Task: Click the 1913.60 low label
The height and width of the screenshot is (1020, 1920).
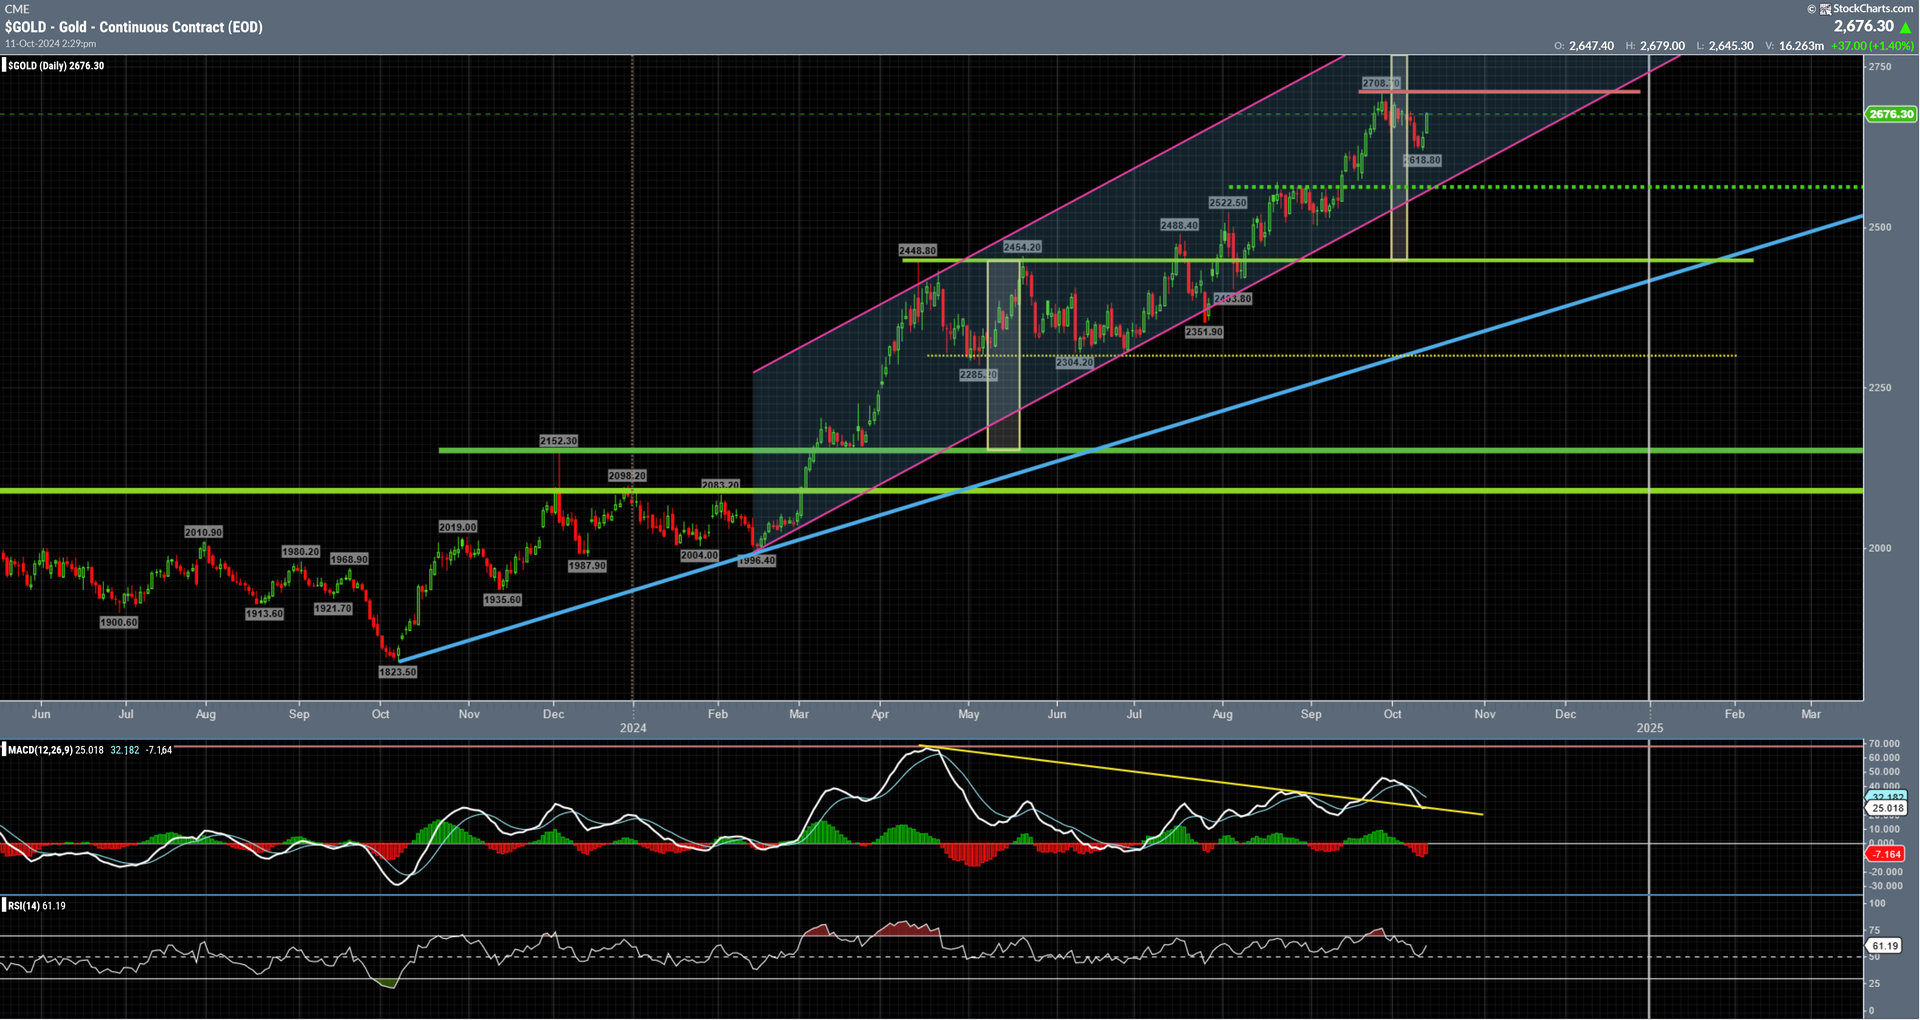Action: (264, 614)
